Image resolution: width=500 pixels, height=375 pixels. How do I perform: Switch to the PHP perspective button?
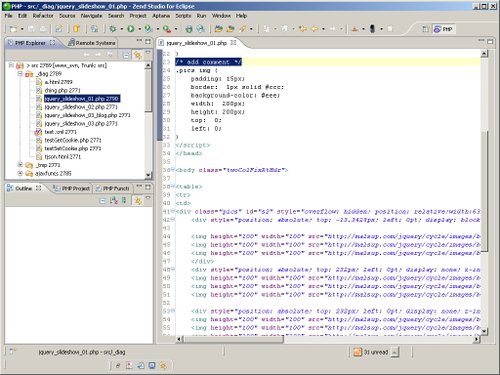pos(443,29)
